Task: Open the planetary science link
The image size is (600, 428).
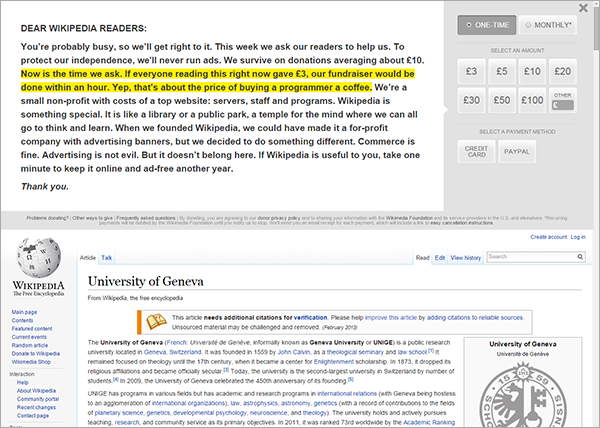Action: tap(119, 413)
